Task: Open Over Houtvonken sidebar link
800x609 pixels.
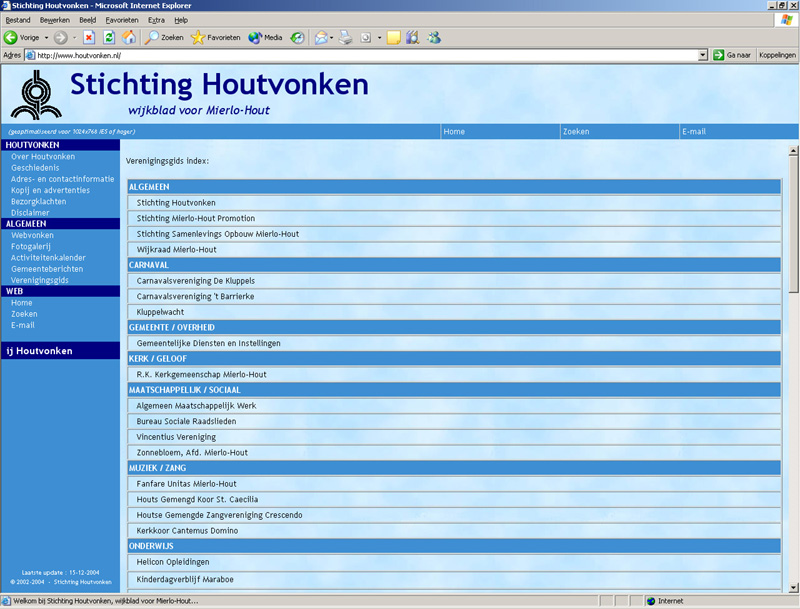Action: pyautogui.click(x=43, y=157)
